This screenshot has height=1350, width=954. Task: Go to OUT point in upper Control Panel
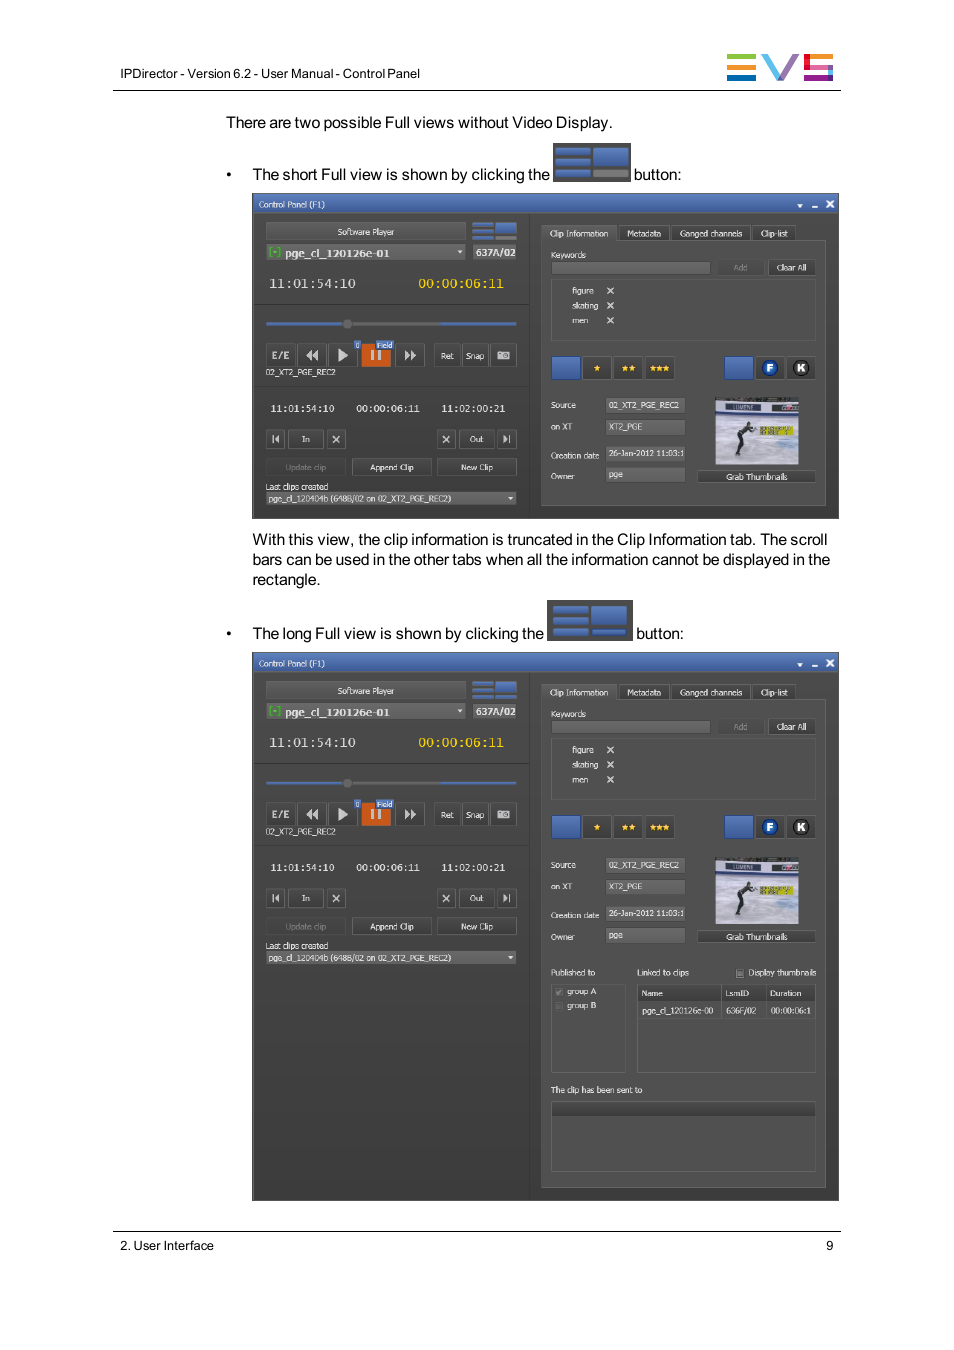point(507,439)
